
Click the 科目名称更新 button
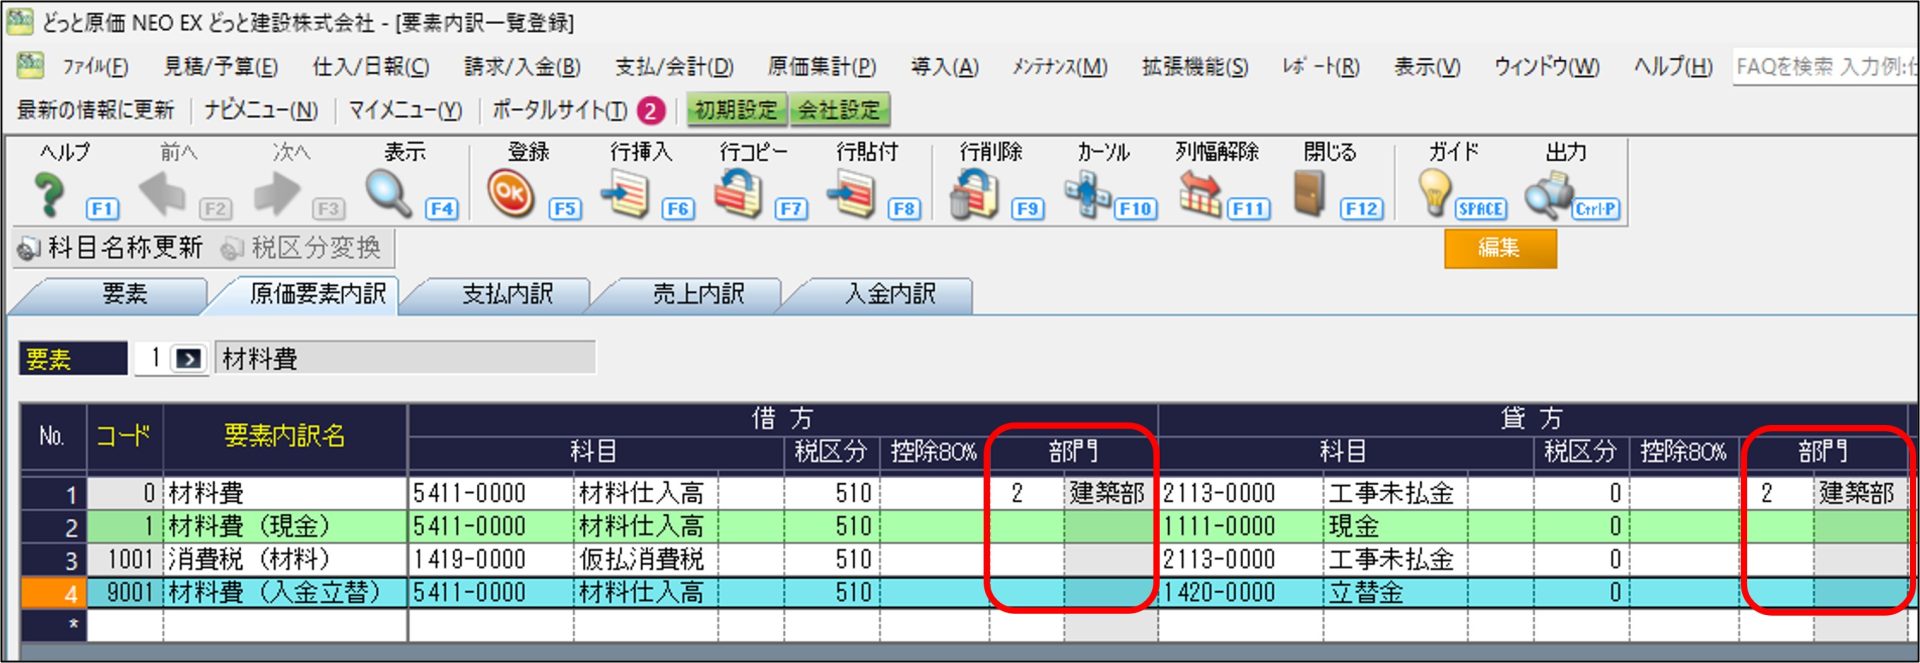112,247
